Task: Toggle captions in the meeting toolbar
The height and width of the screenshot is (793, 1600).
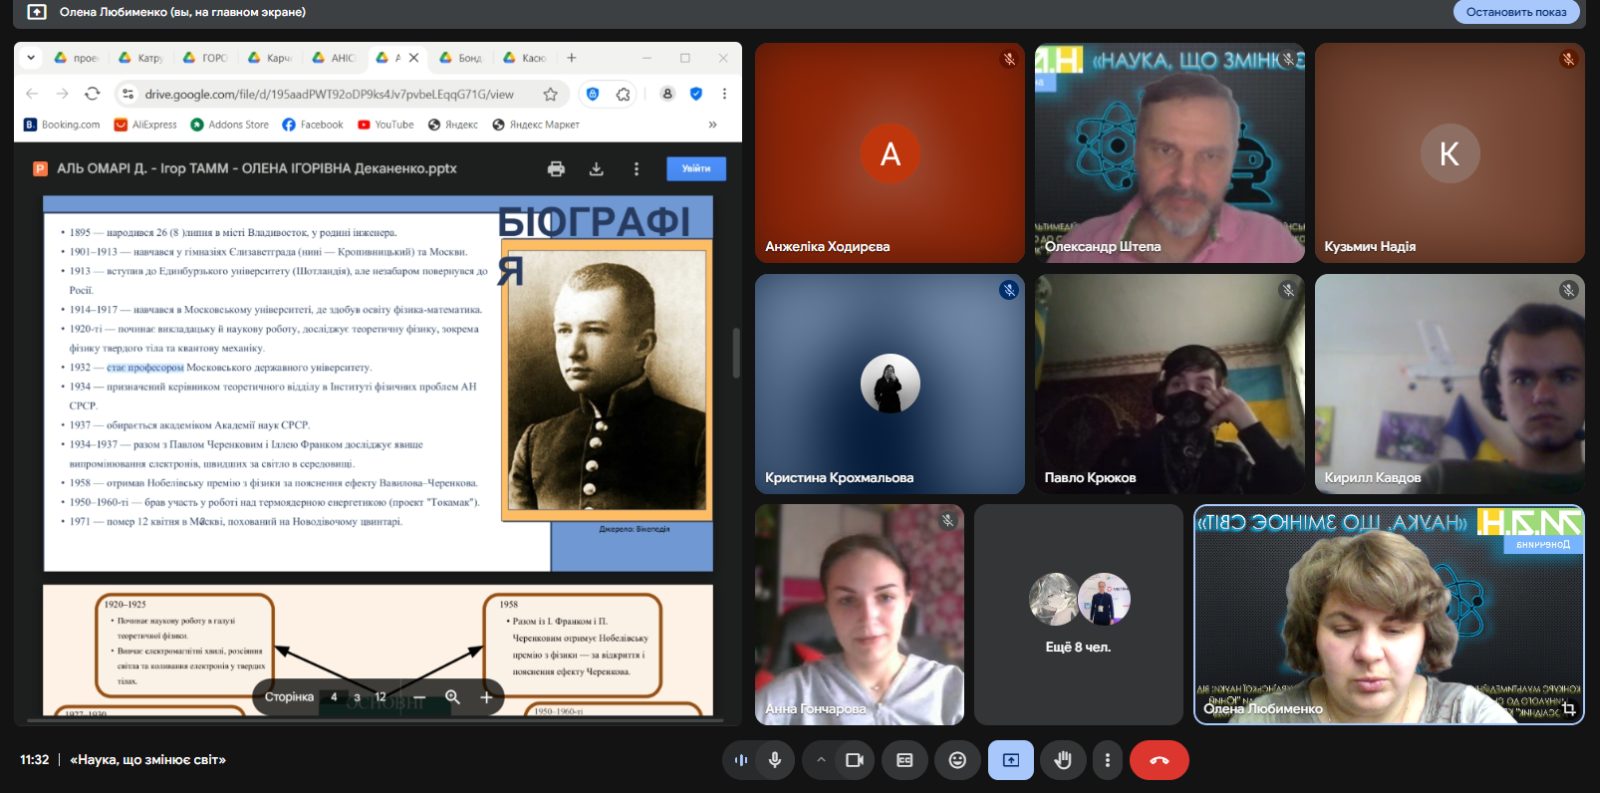Action: pos(904,760)
